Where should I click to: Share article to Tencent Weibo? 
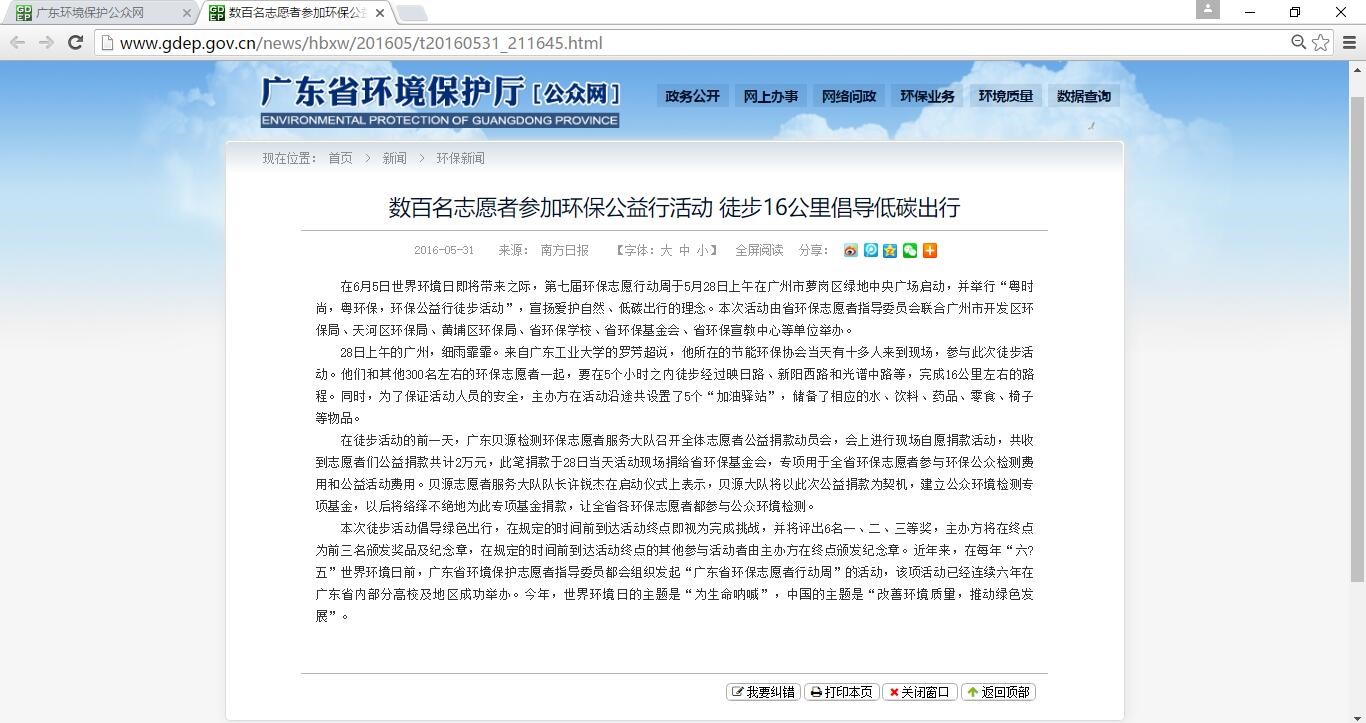coord(870,250)
